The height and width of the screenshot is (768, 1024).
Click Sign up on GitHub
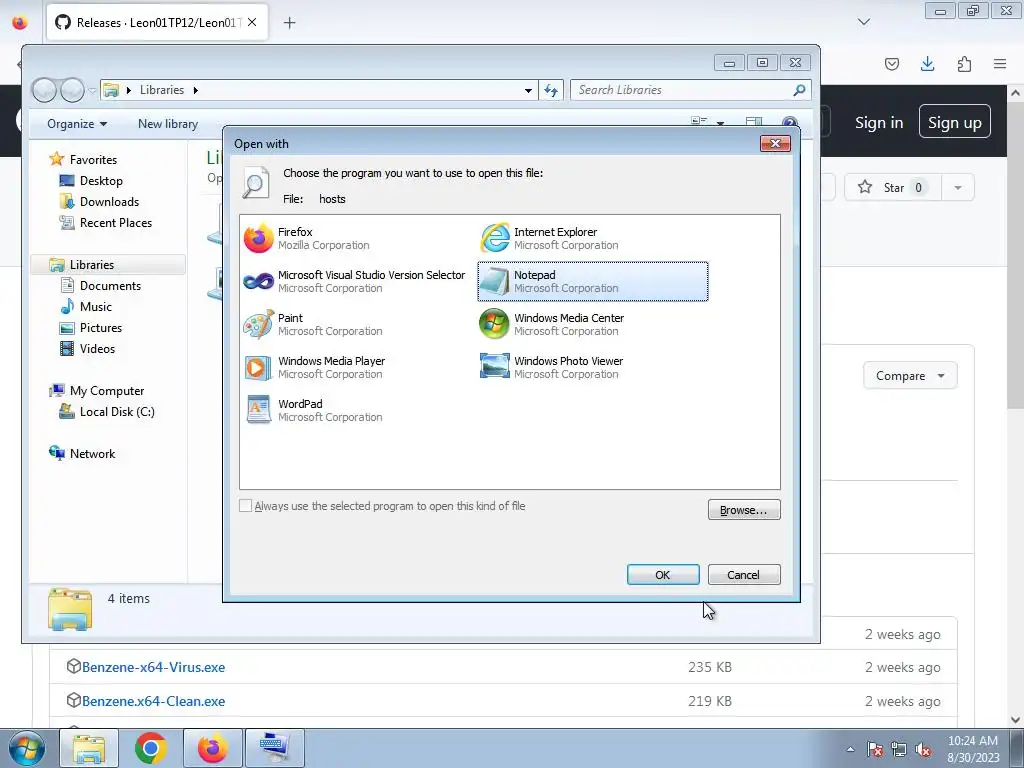click(955, 121)
